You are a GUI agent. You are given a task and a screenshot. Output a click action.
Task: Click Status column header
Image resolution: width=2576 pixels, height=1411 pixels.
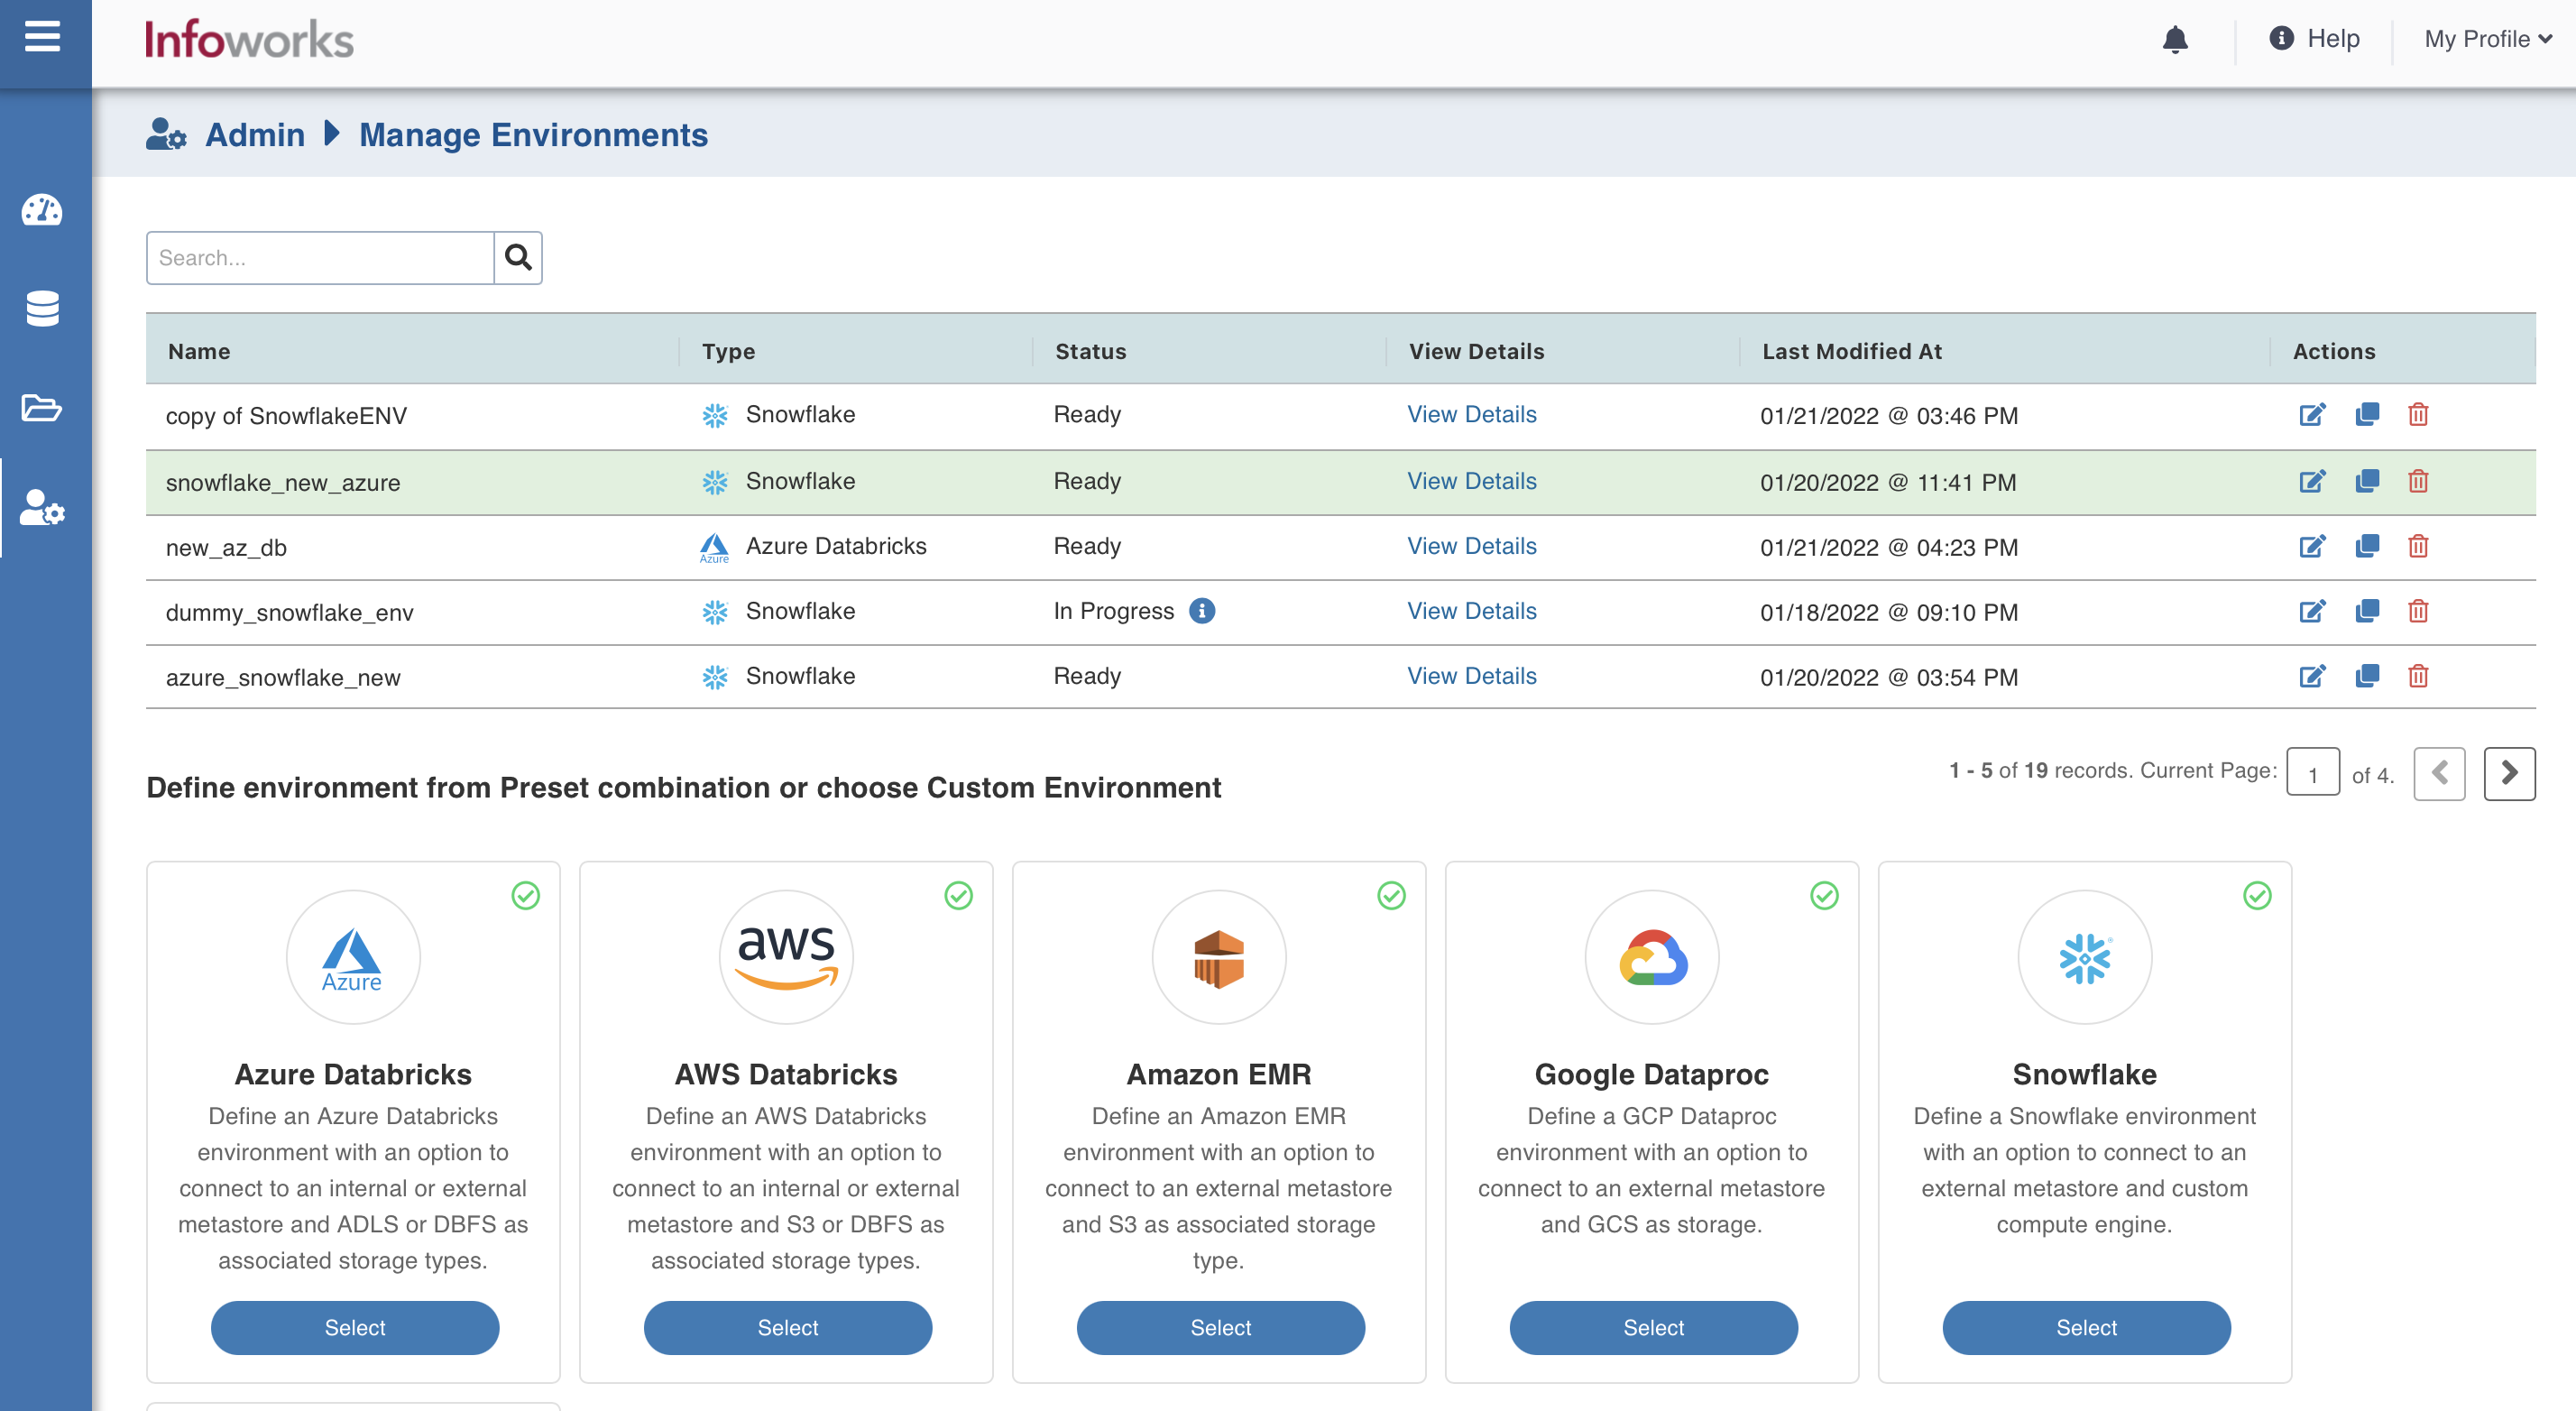click(1090, 351)
